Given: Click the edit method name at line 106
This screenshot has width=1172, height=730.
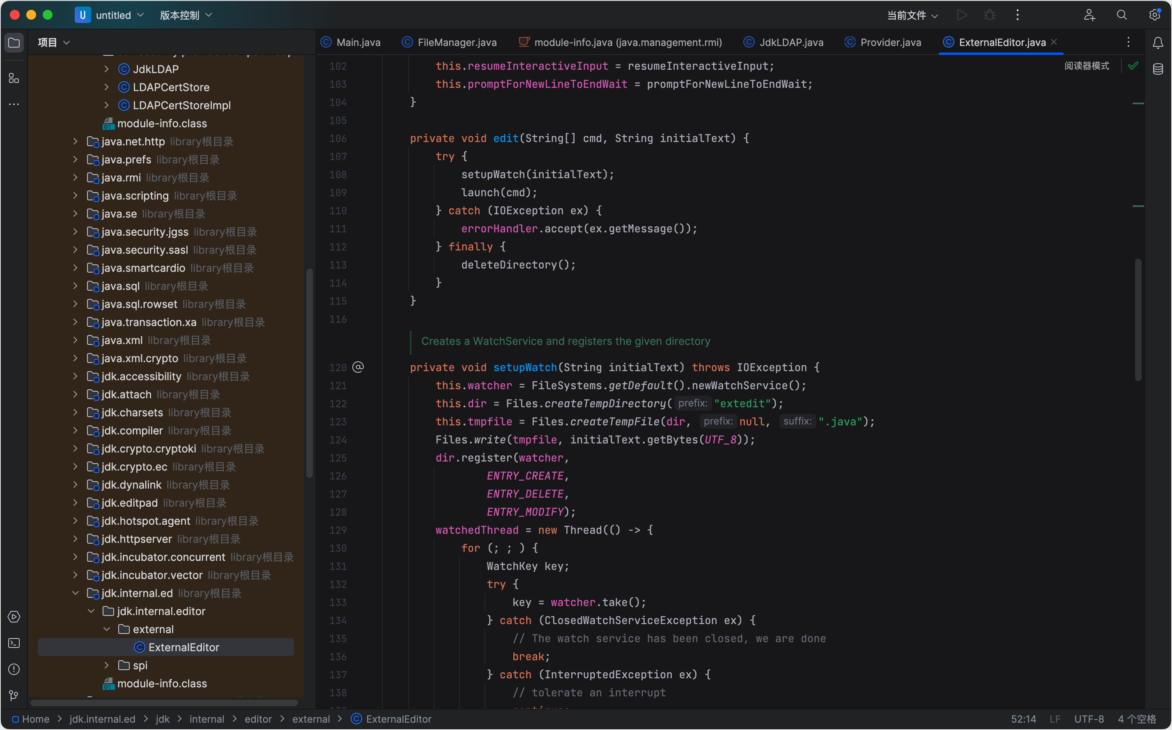Looking at the screenshot, I should (x=506, y=138).
